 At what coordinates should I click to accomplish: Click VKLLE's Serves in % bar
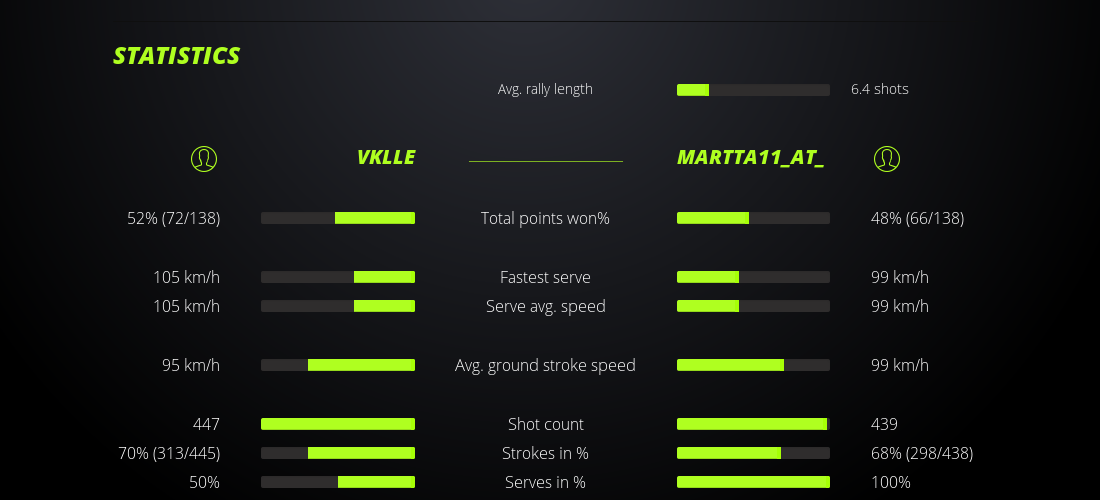pyautogui.click(x=338, y=482)
